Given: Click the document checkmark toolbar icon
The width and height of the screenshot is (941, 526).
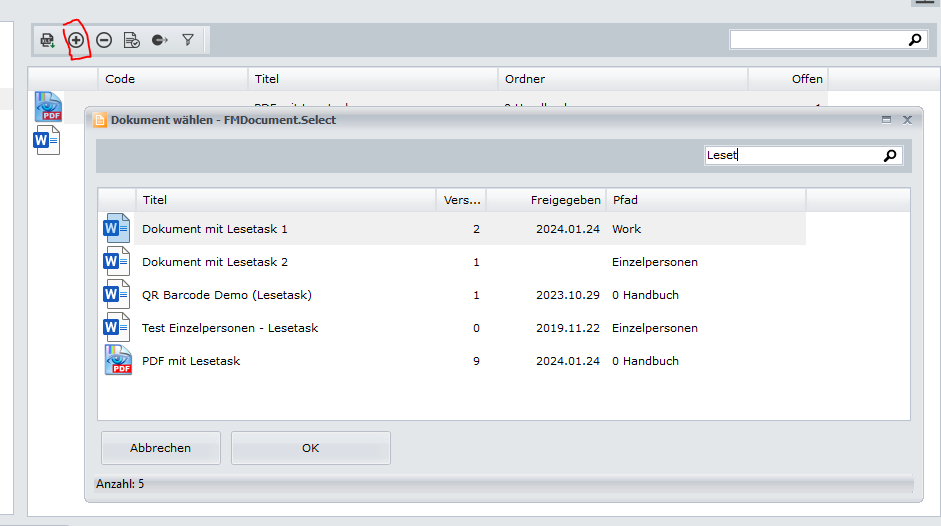Looking at the screenshot, I should click(x=131, y=40).
